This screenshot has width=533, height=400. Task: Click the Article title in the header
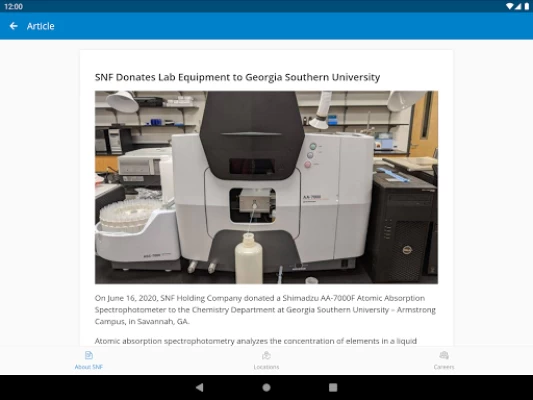click(x=40, y=26)
